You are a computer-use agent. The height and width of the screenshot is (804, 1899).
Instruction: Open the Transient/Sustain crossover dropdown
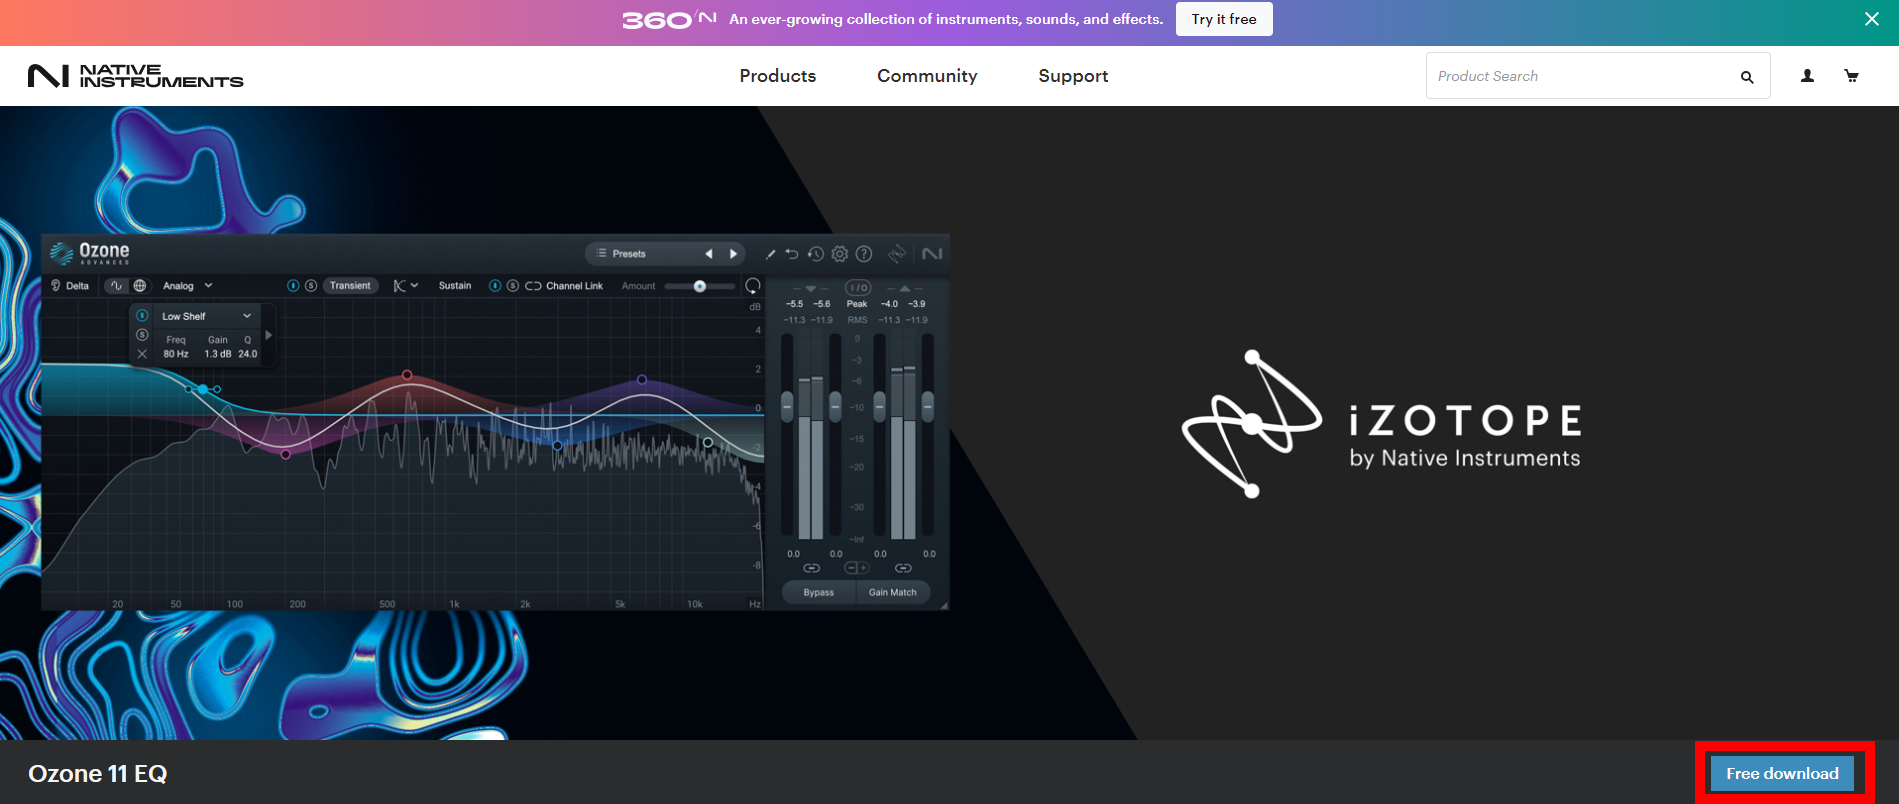point(406,286)
